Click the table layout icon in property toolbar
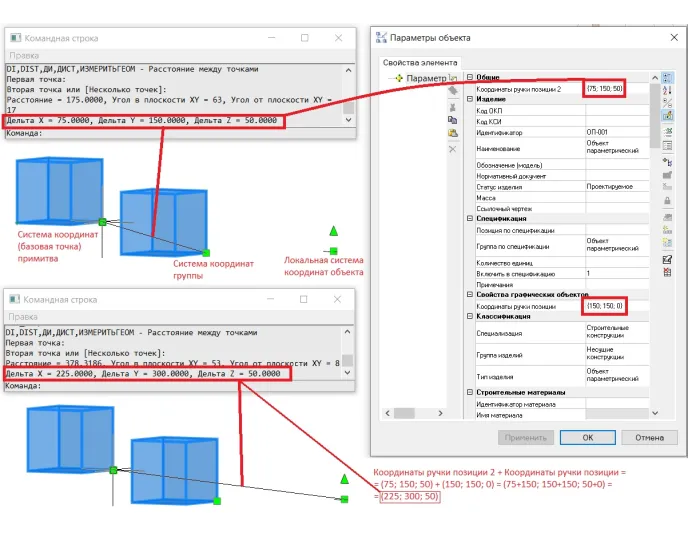 pyautogui.click(x=667, y=146)
